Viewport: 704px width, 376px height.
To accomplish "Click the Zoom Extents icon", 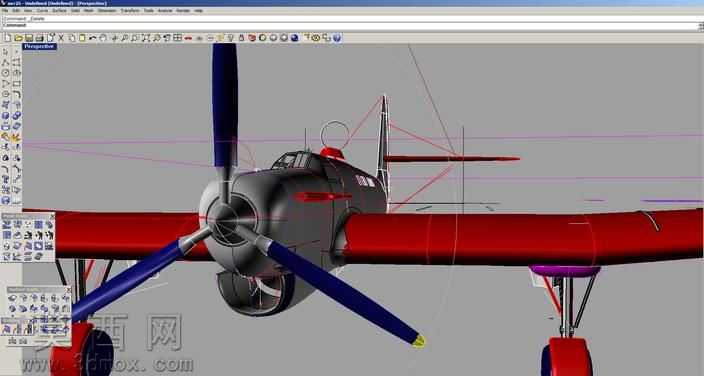I will 146,38.
